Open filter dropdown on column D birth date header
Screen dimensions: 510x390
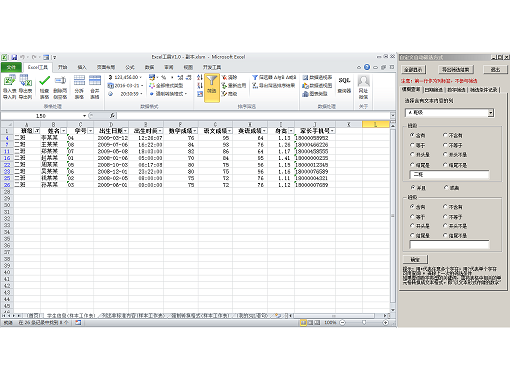point(125,131)
